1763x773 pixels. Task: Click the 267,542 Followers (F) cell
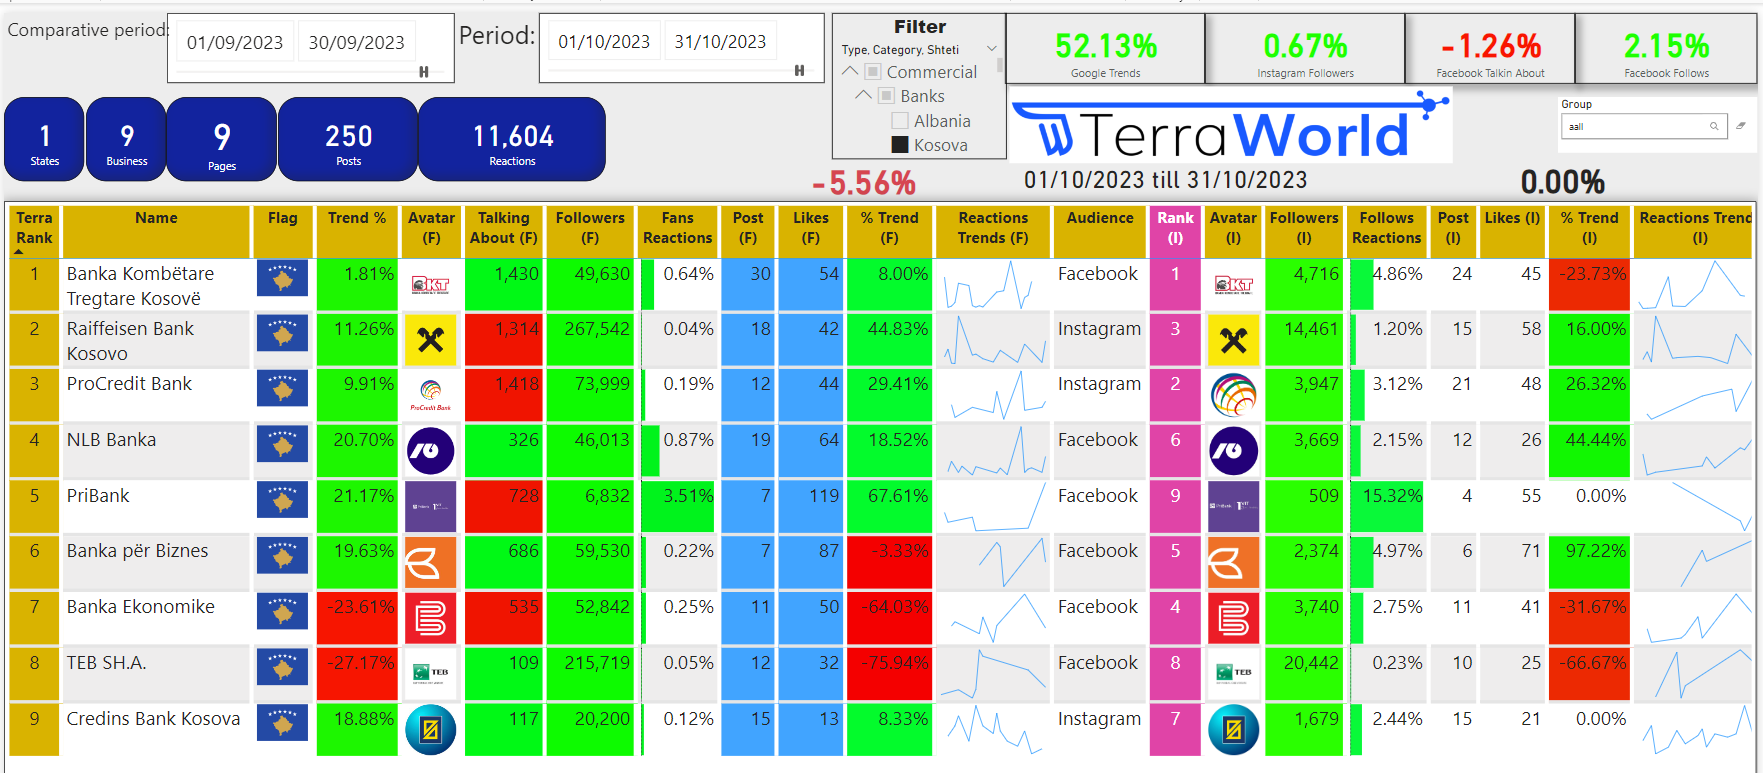coord(590,340)
